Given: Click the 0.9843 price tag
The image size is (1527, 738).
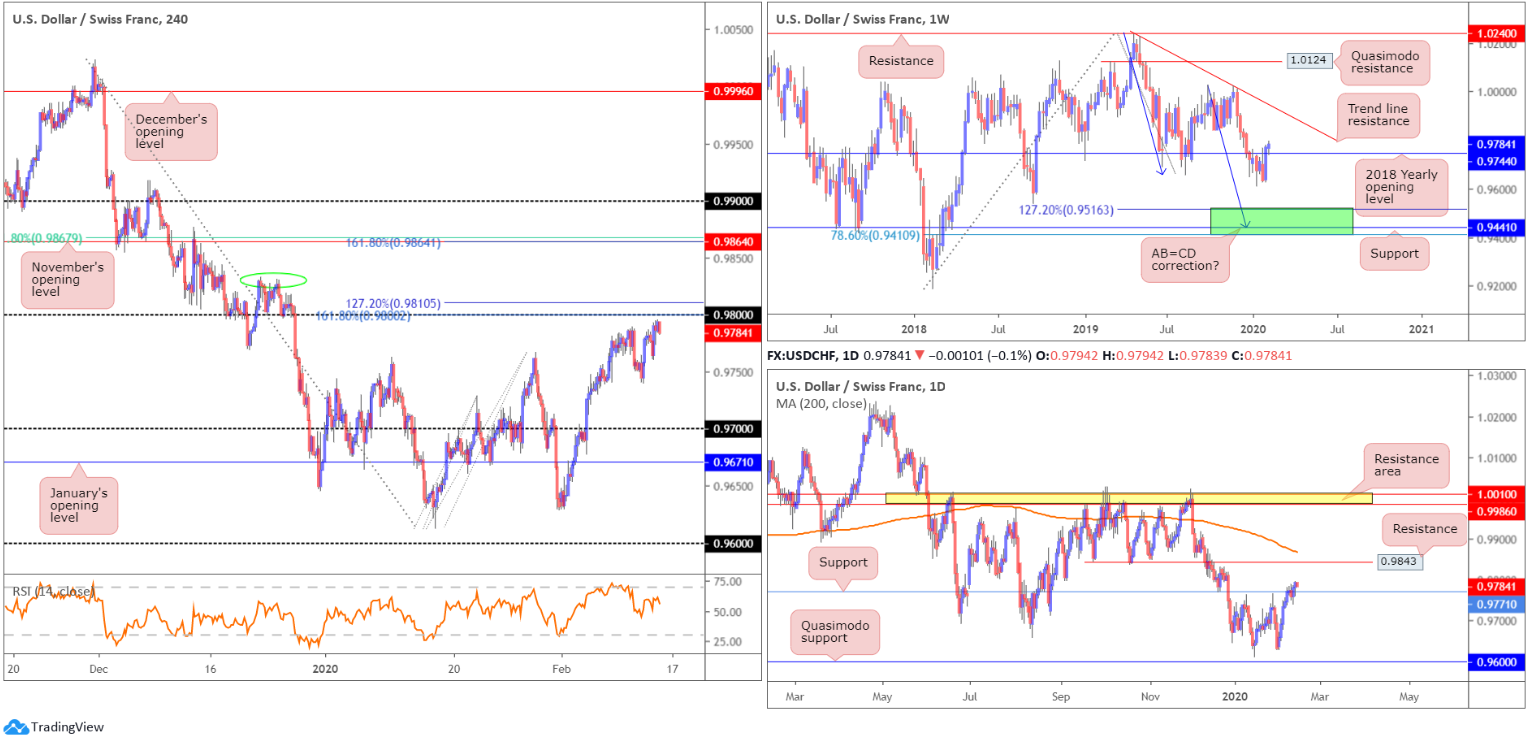Looking at the screenshot, I should point(1399,562).
